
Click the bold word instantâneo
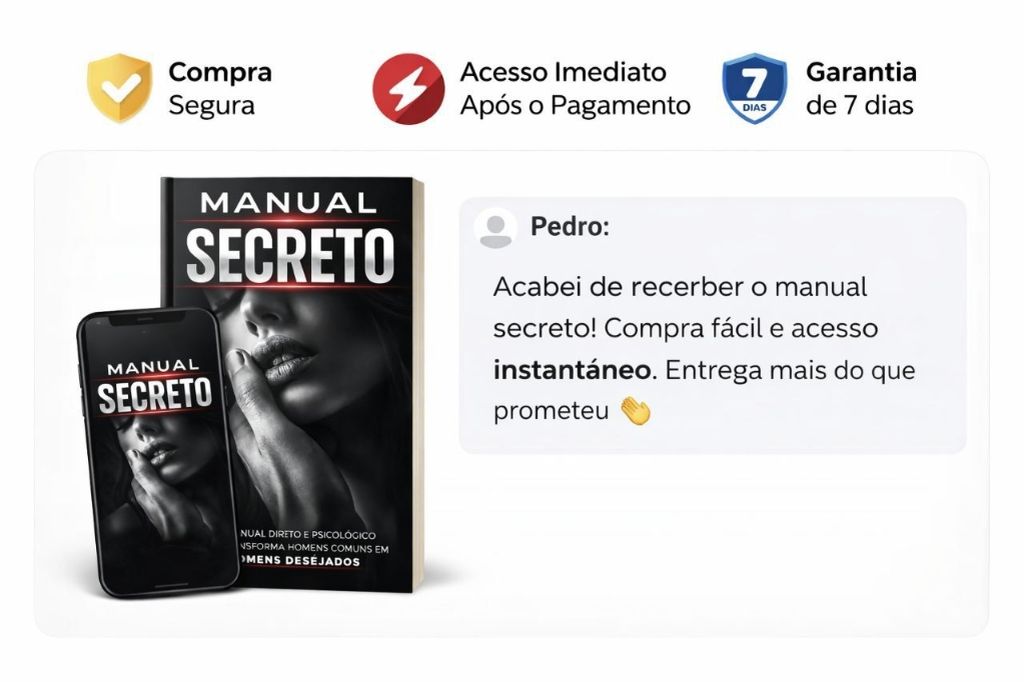coord(572,370)
